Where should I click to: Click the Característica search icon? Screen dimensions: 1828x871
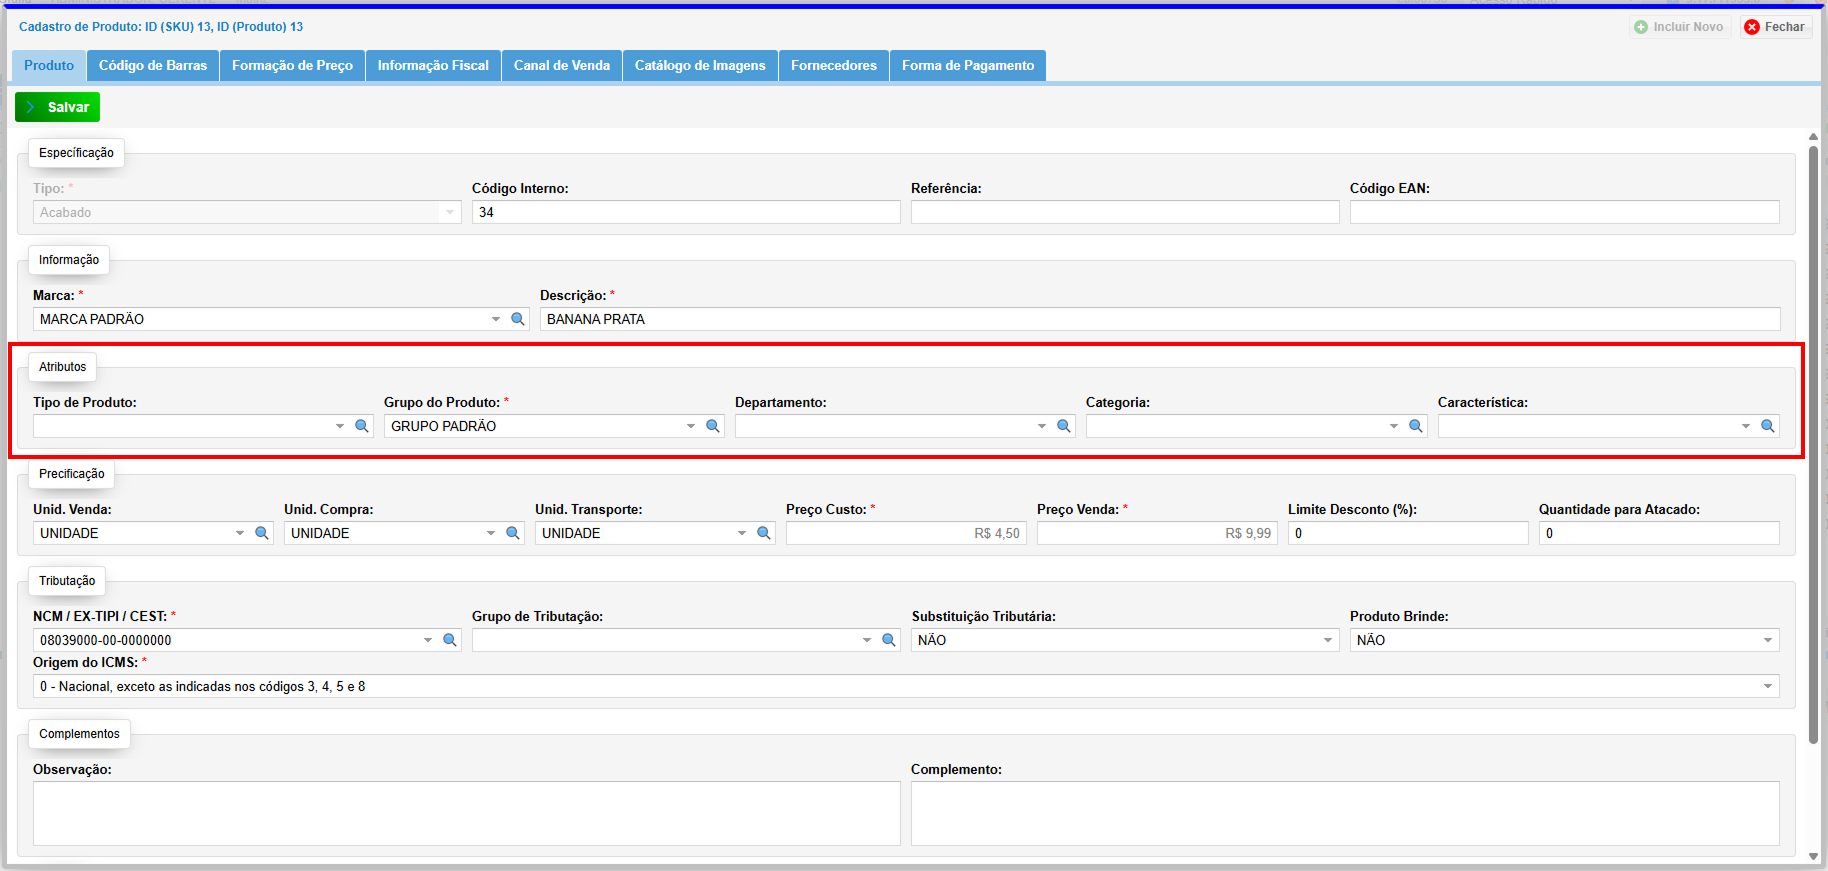point(1768,426)
